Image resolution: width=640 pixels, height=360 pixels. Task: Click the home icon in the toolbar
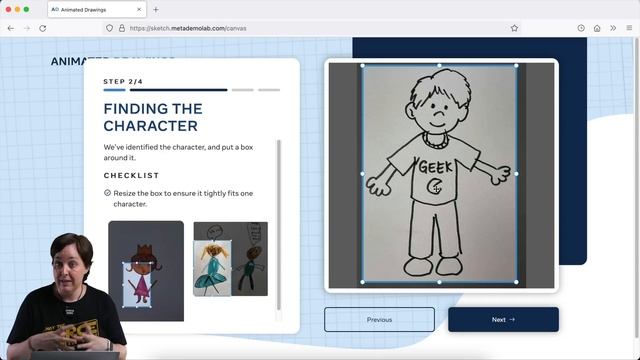click(597, 28)
